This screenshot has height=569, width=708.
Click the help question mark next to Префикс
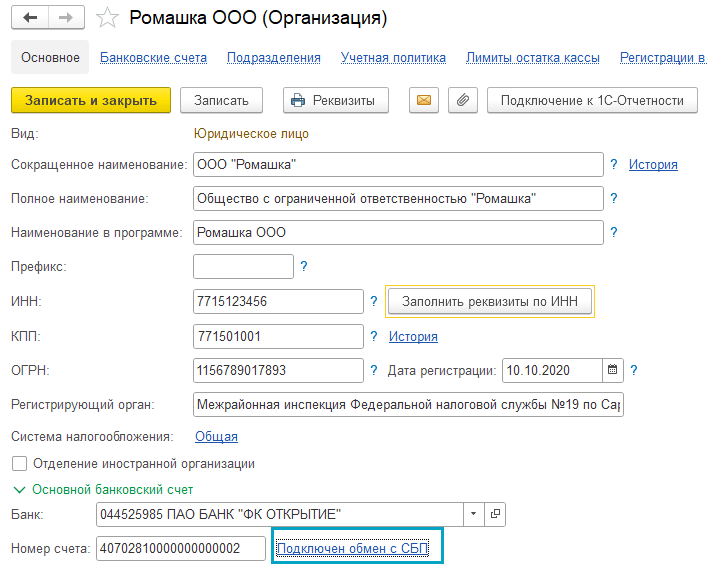point(303,266)
